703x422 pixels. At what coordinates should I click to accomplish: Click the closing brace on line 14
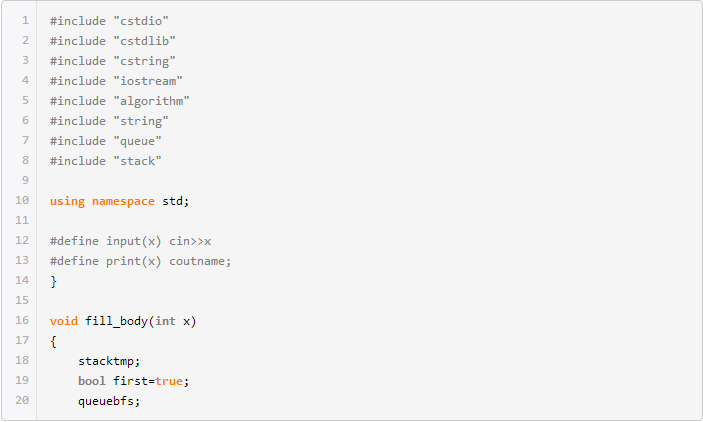click(x=53, y=282)
